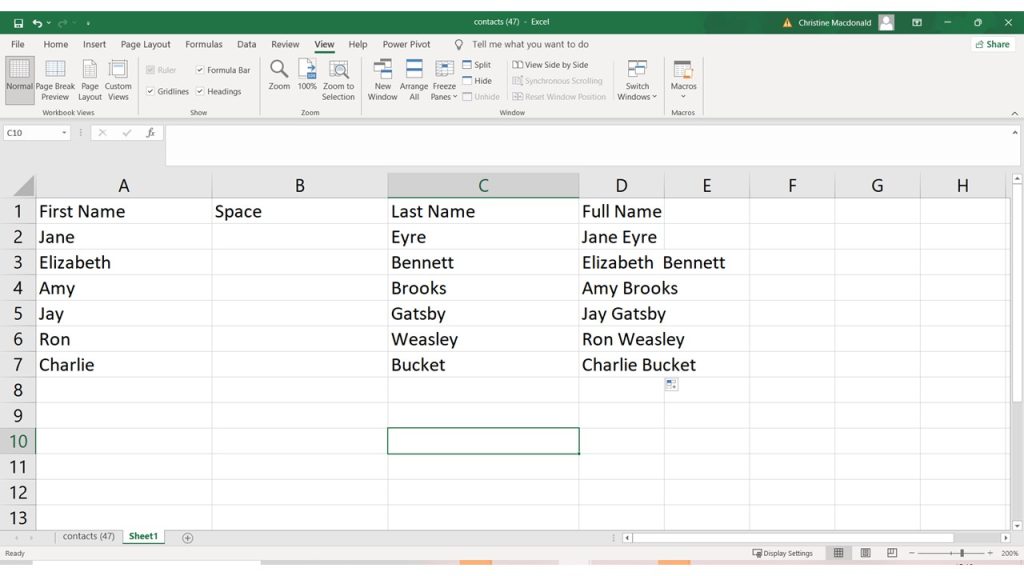Image resolution: width=1024 pixels, height=576 pixels.
Task: Click the Save icon in title bar
Action: click(x=18, y=22)
